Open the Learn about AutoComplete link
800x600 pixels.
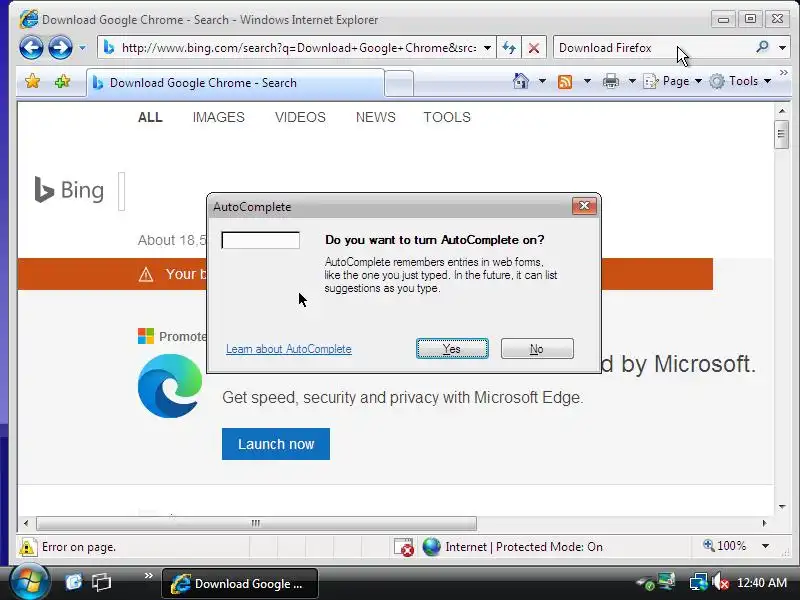[x=289, y=349]
